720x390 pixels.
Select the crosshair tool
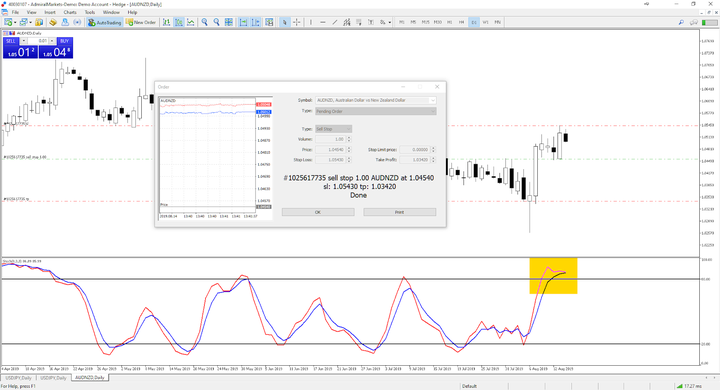pos(297,22)
